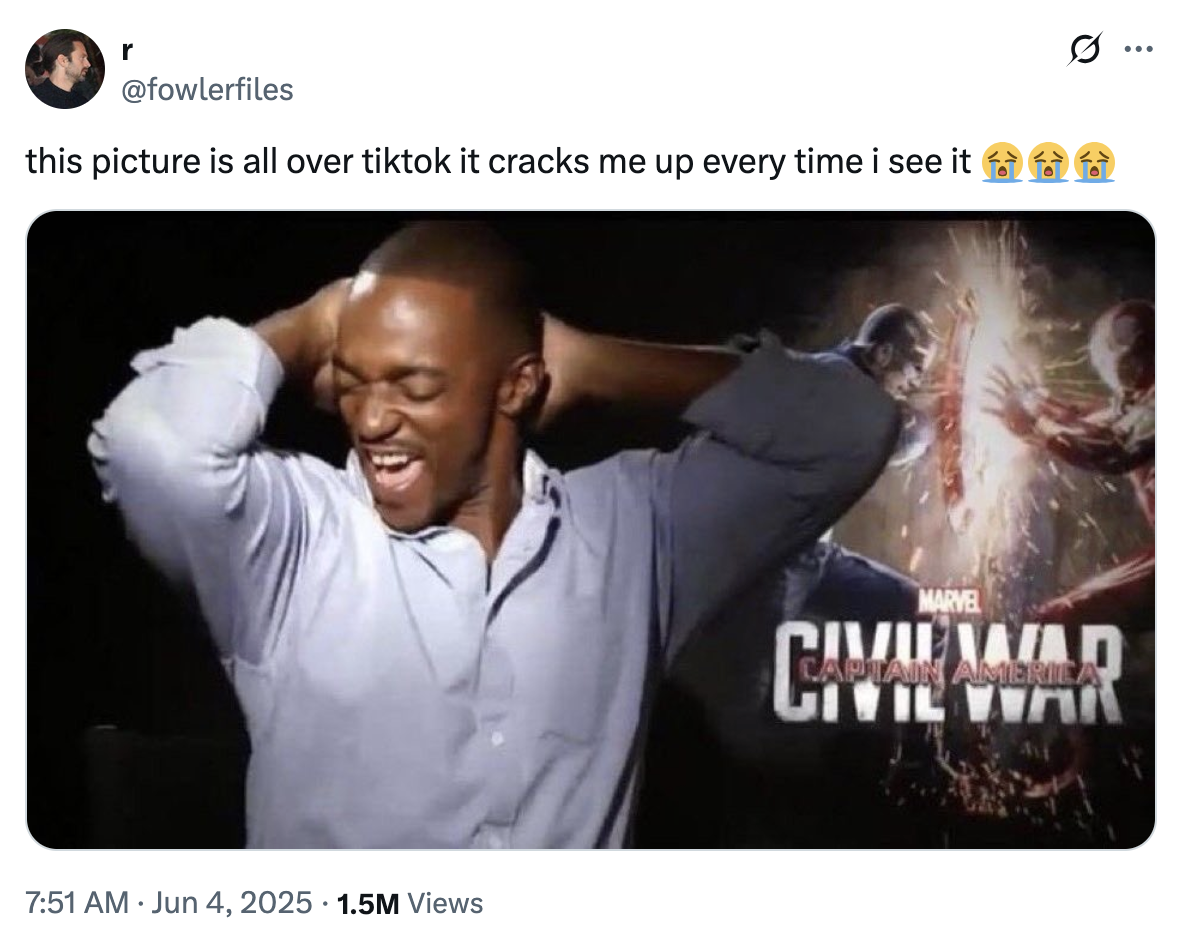This screenshot has height=950, width=1186.
Task: Click the "Views" label
Action: [446, 904]
